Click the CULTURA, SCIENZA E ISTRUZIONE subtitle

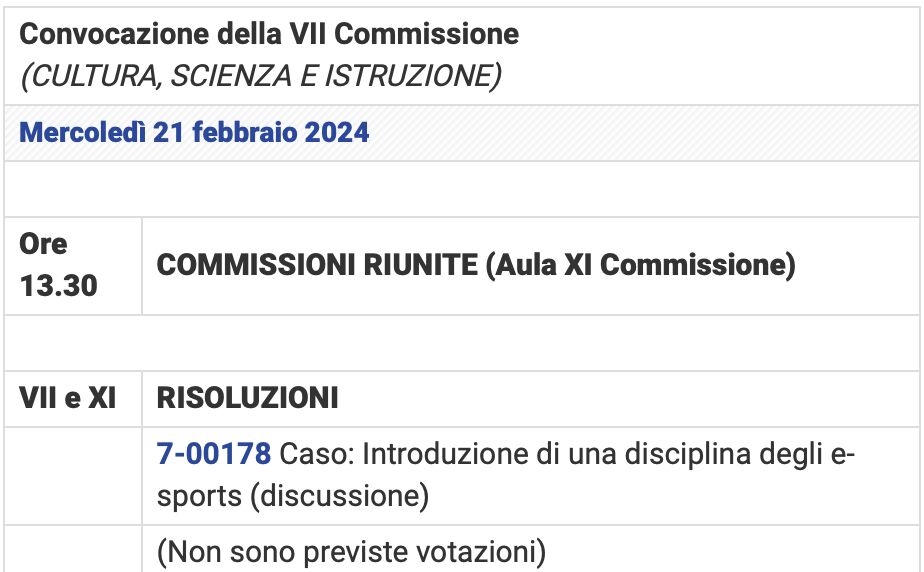tap(260, 77)
